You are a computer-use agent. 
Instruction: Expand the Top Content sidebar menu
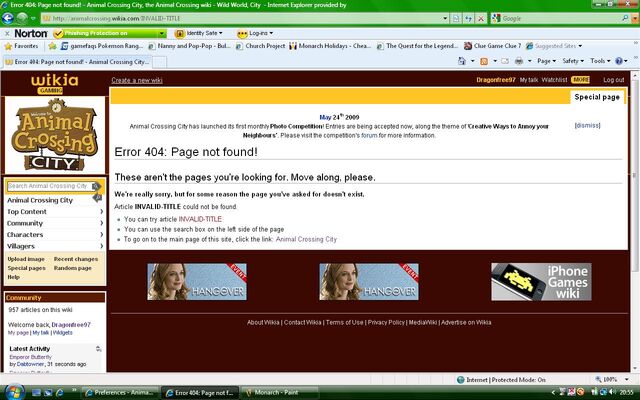55,212
